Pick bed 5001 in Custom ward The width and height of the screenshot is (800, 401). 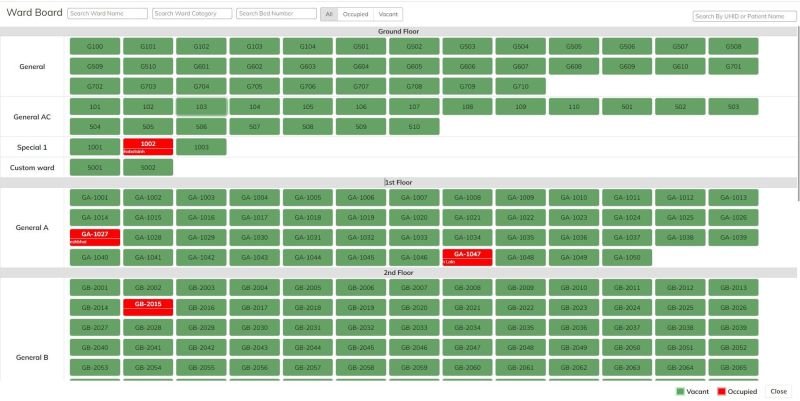point(95,167)
